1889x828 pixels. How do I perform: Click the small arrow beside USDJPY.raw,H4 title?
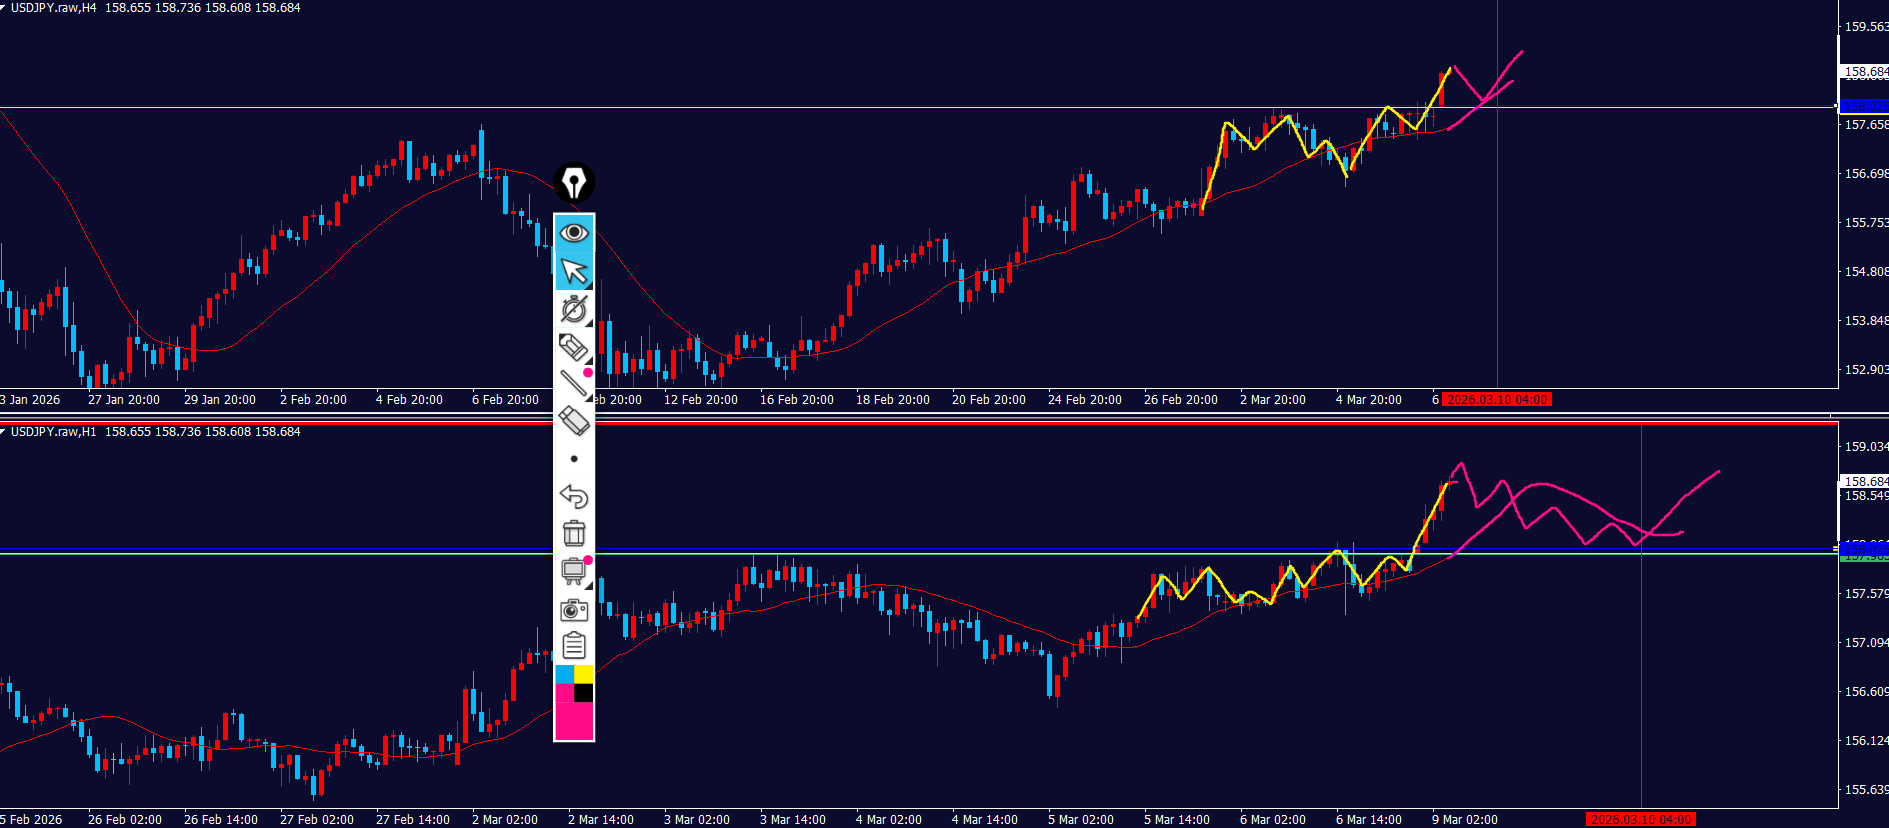click(x=4, y=8)
